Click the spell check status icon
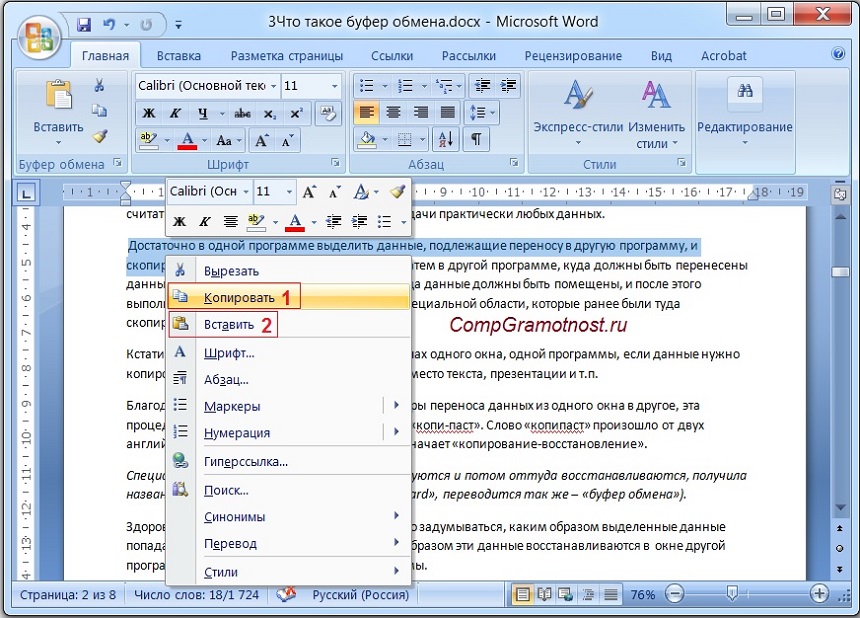The image size is (860, 618). pos(286,594)
